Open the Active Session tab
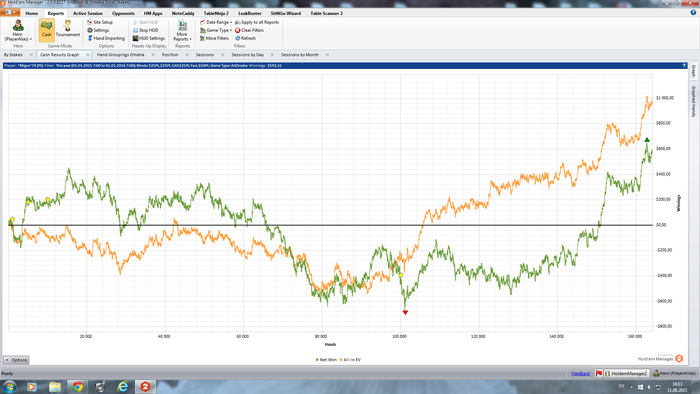The width and height of the screenshot is (700, 394). pos(88,13)
